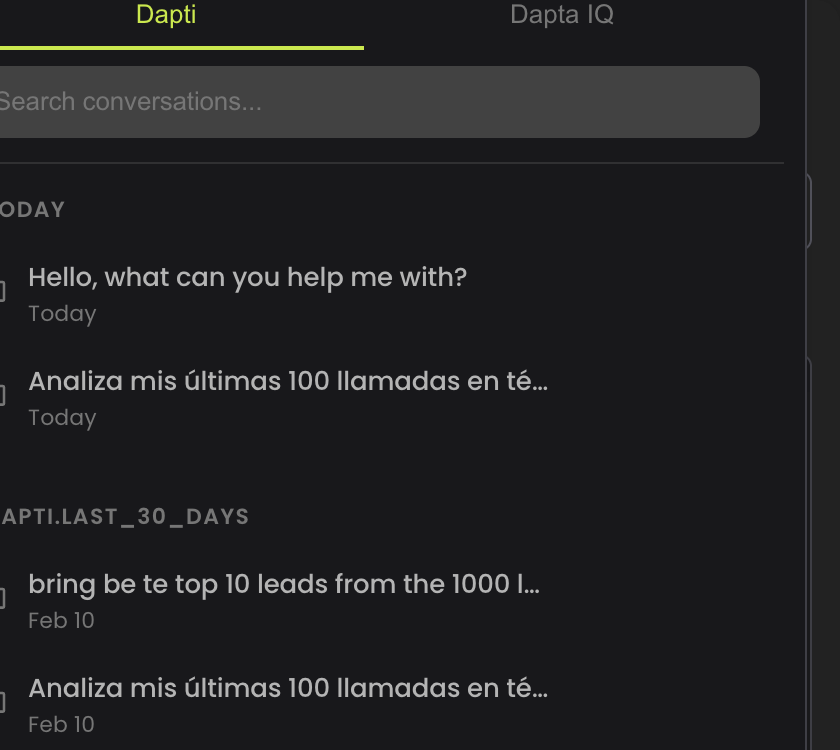
Task: Switch to the Dapta IQ tab
Action: (x=560, y=15)
